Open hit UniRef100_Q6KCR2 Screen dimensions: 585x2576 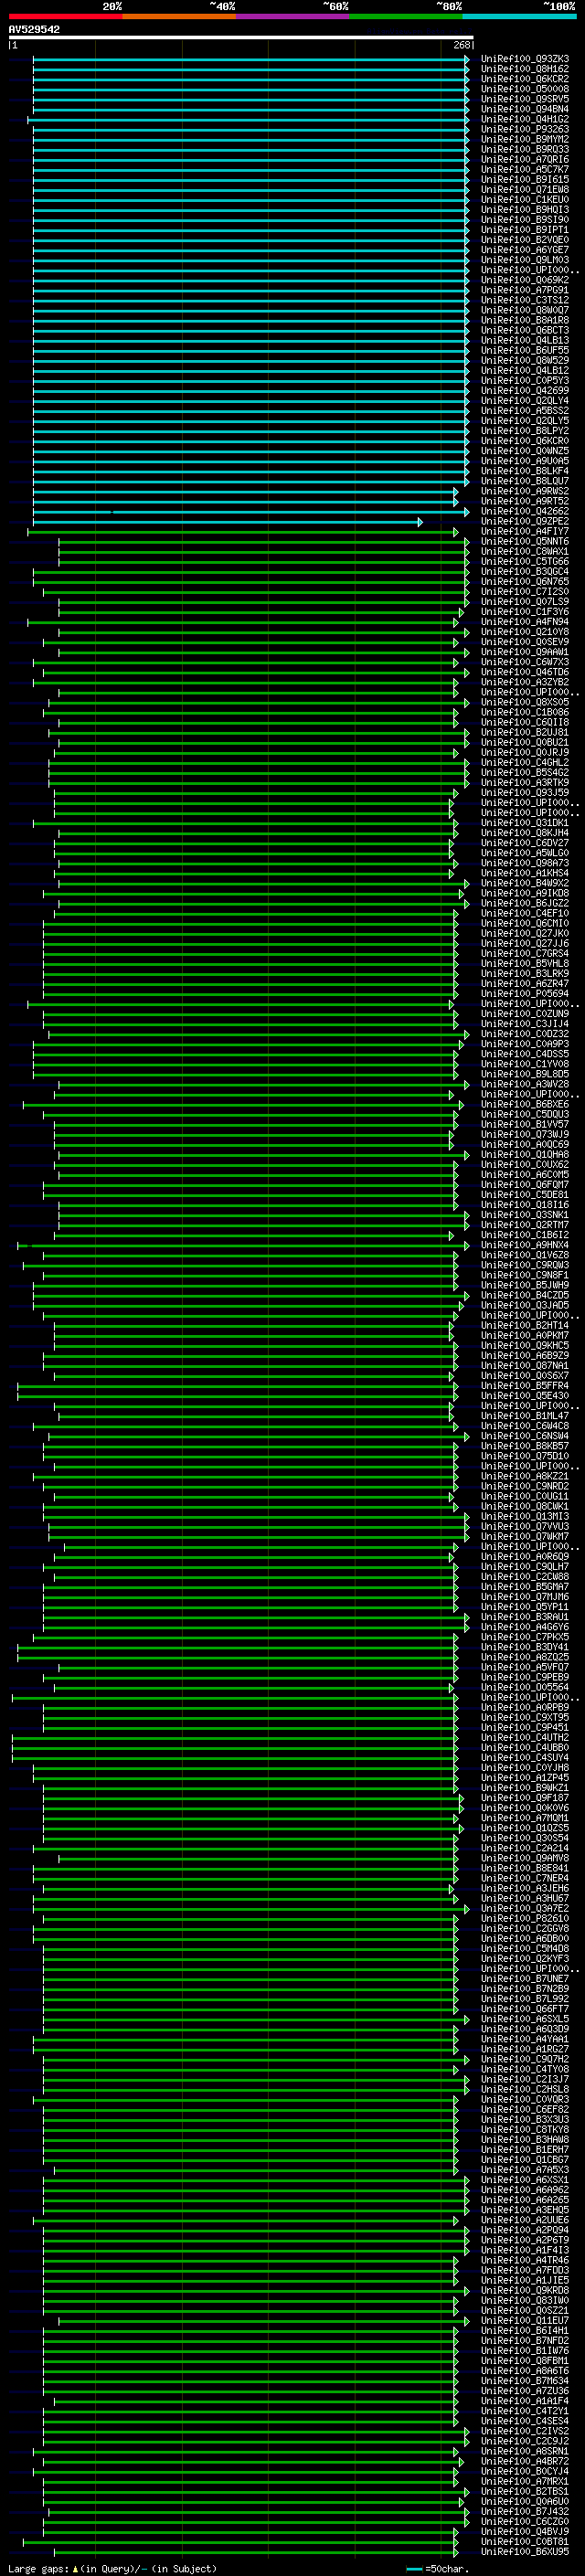click(525, 79)
